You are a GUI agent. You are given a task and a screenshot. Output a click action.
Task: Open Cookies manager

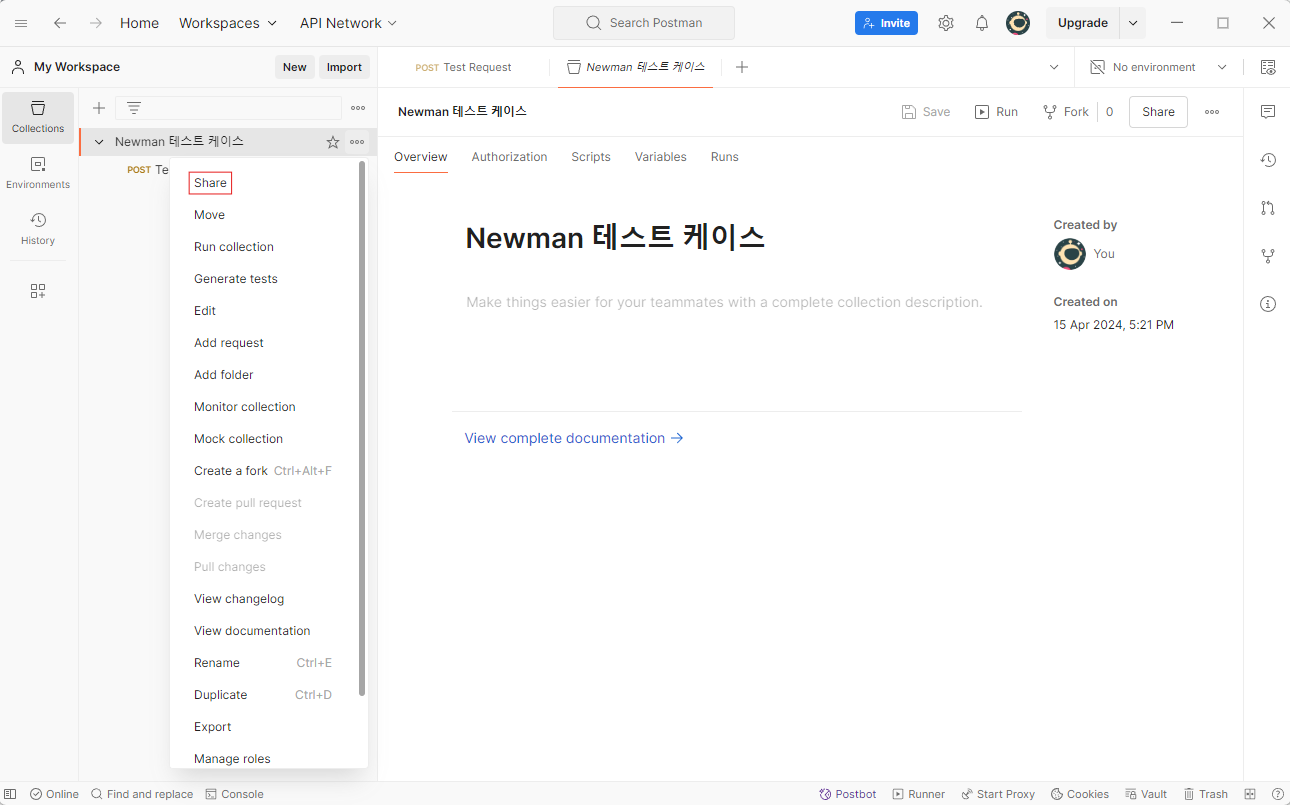pyautogui.click(x=1080, y=794)
